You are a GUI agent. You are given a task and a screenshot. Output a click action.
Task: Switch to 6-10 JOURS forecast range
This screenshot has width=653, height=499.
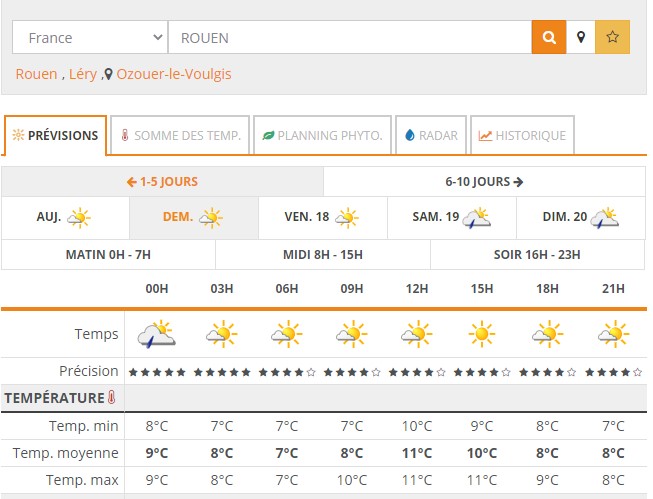pos(484,182)
